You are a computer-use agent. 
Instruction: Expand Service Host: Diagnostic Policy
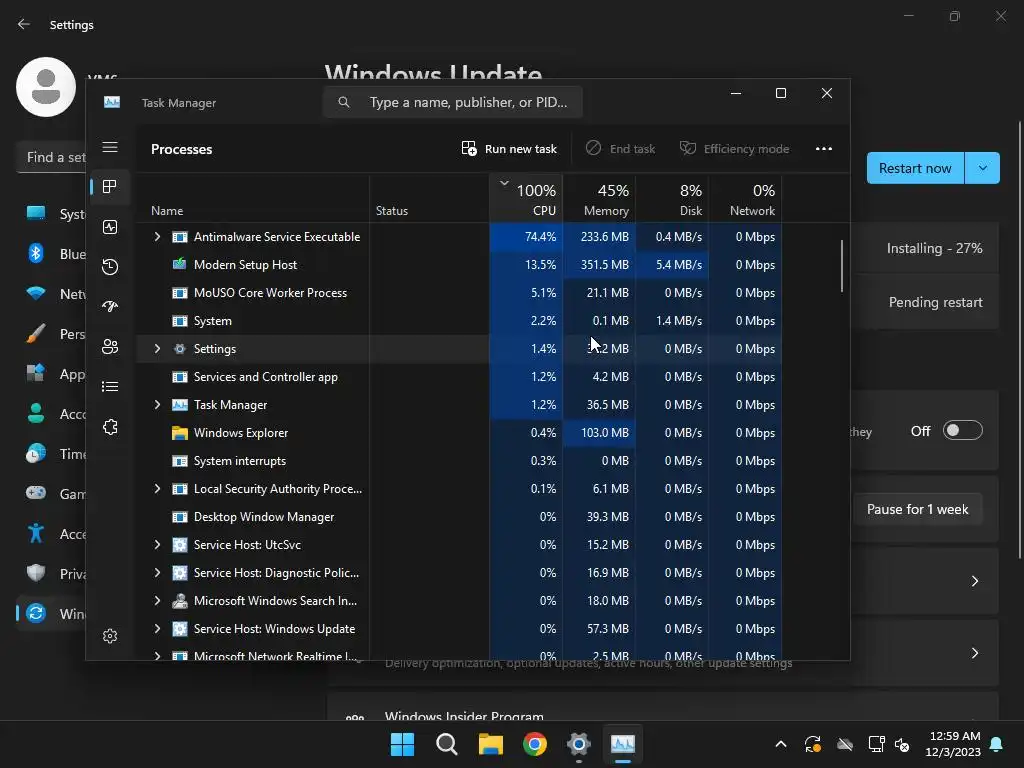point(157,573)
